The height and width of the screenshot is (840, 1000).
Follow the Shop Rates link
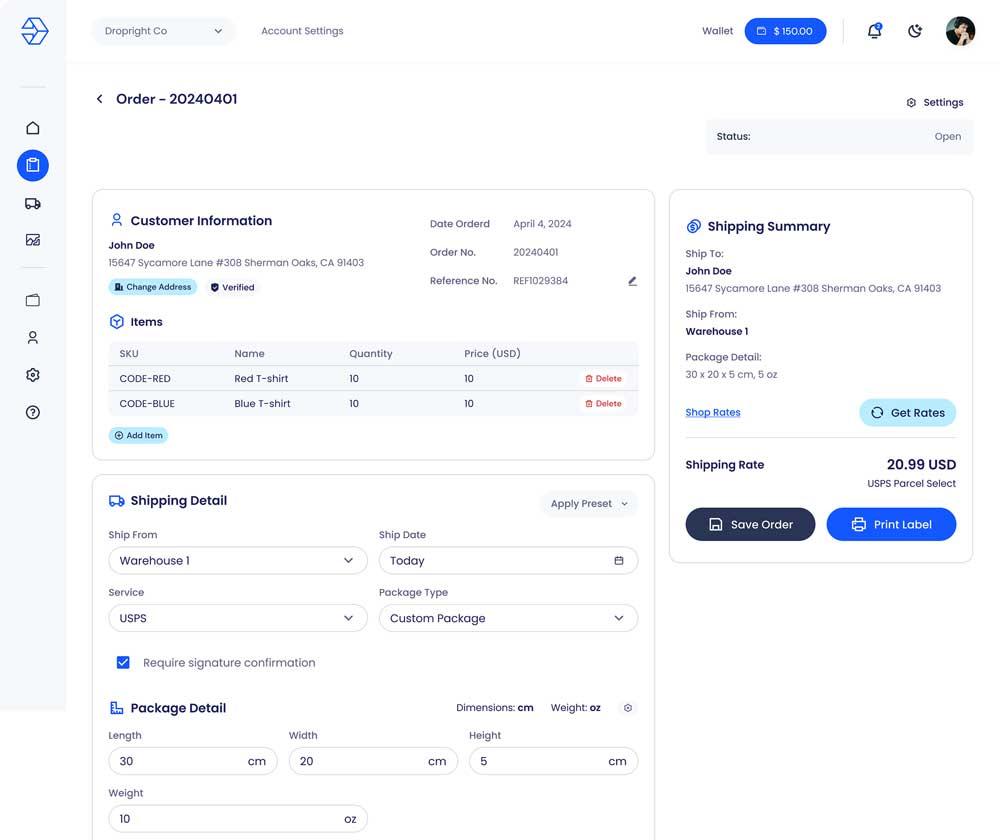pyautogui.click(x=713, y=412)
